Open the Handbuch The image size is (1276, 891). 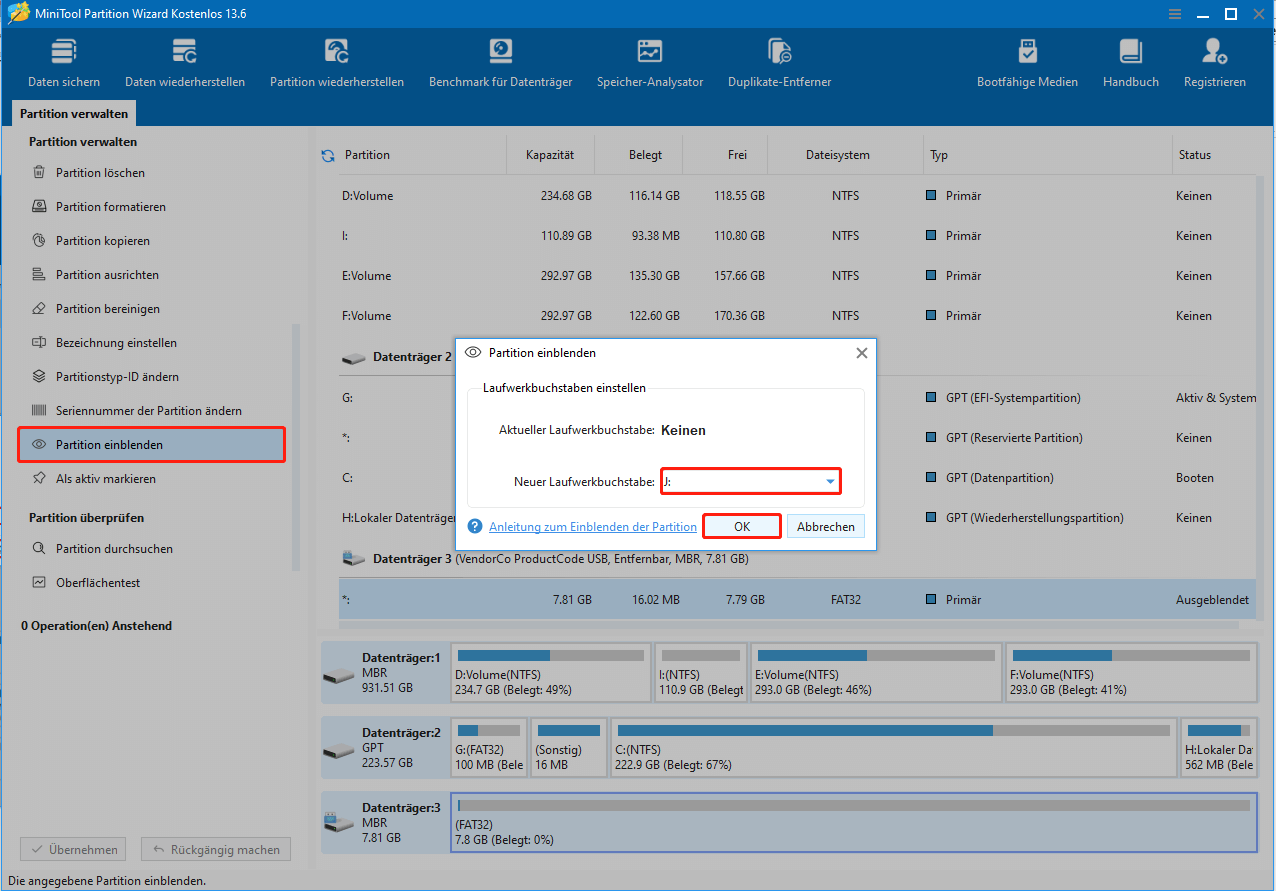pos(1130,60)
